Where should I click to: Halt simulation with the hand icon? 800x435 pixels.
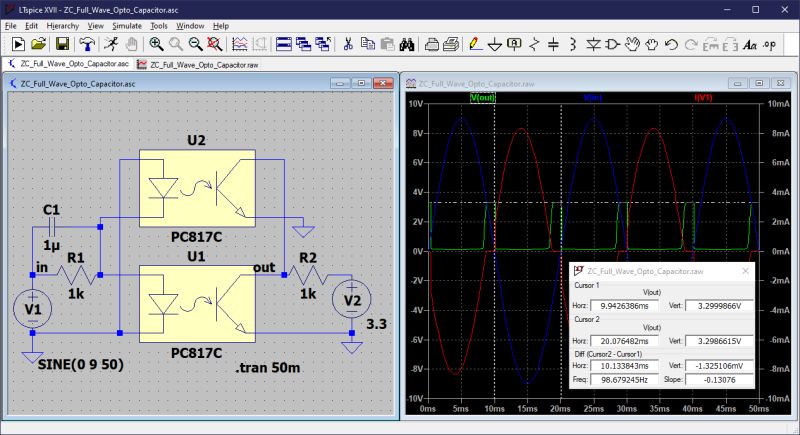click(131, 44)
